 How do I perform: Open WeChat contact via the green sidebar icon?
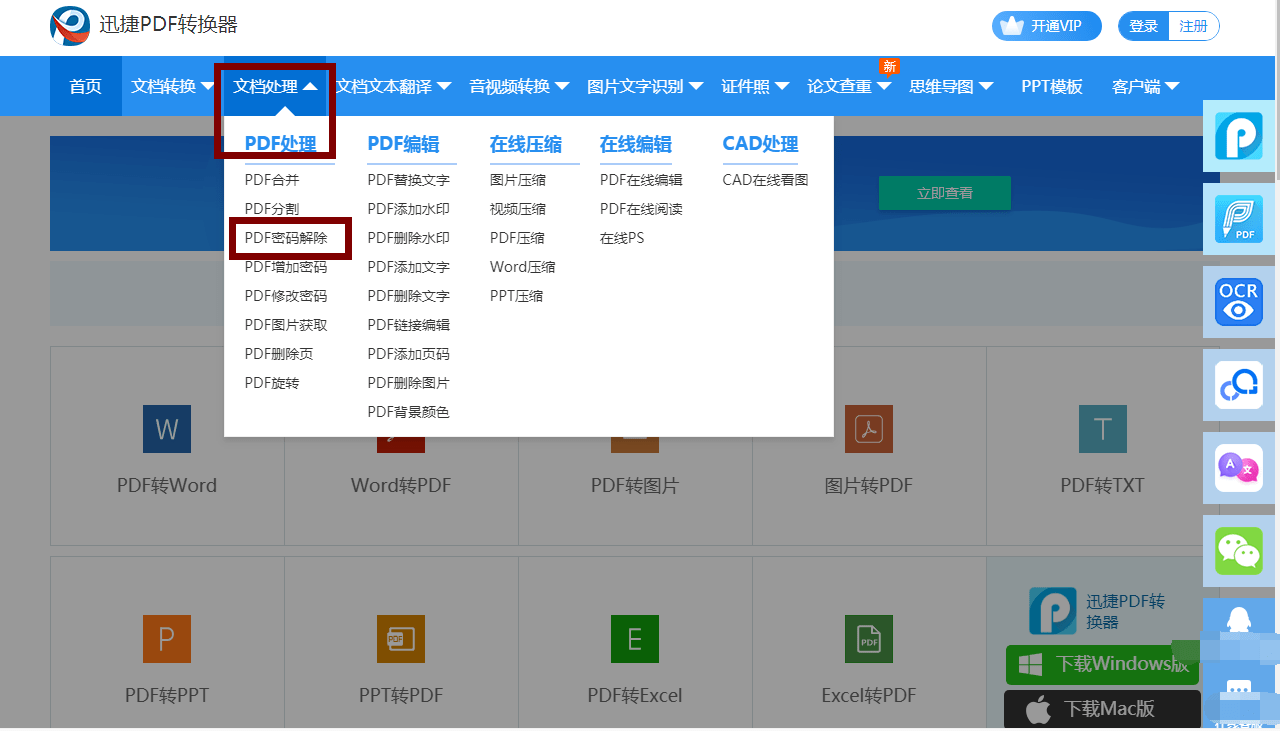[1238, 551]
